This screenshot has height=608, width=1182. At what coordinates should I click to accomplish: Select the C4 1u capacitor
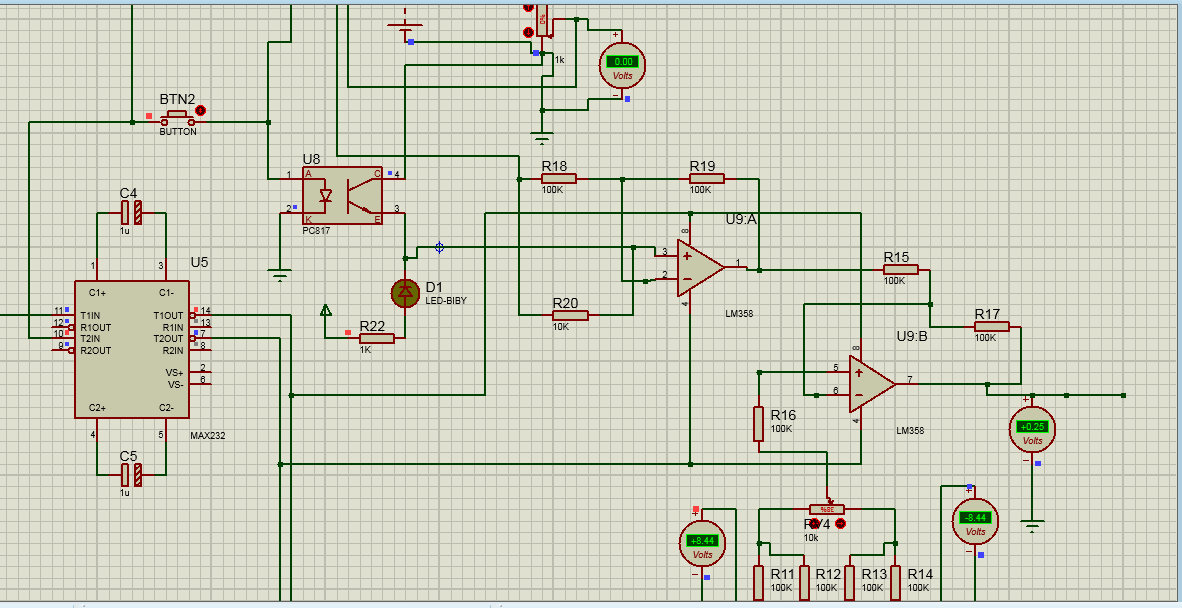click(131, 212)
